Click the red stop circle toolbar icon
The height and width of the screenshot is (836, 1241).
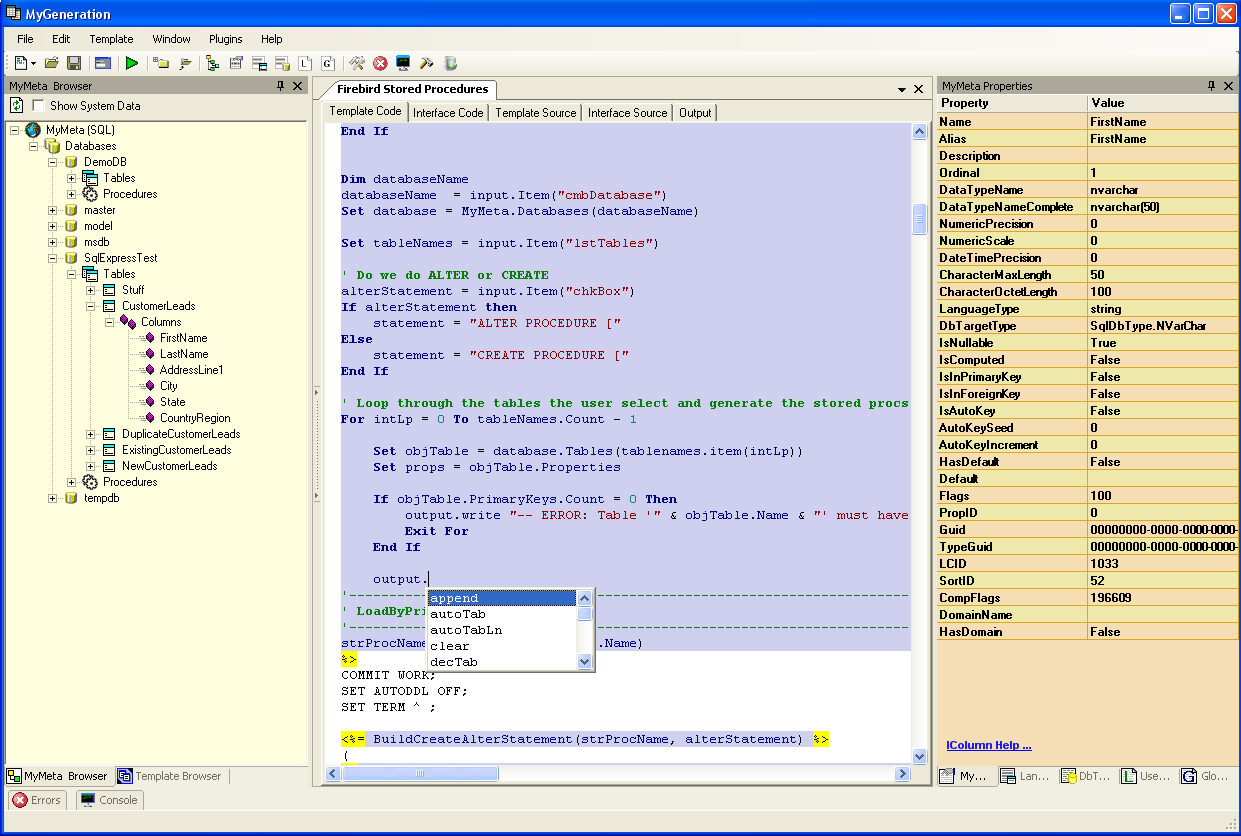tap(380, 63)
